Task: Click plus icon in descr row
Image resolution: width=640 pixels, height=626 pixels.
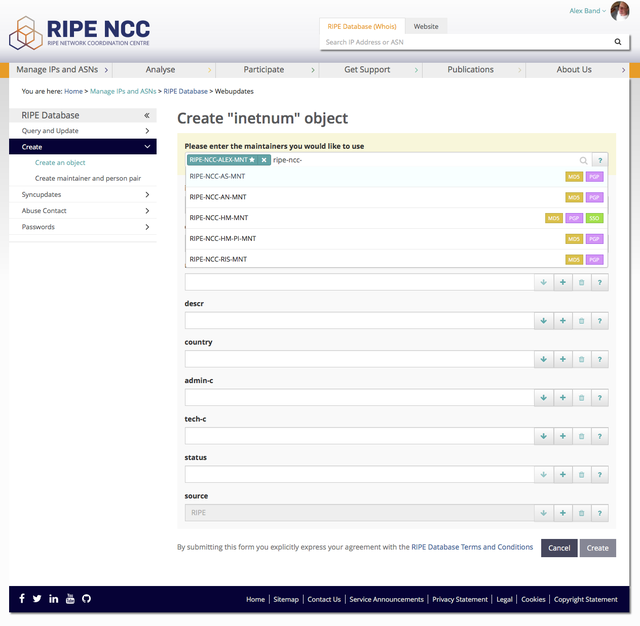Action: tap(563, 321)
